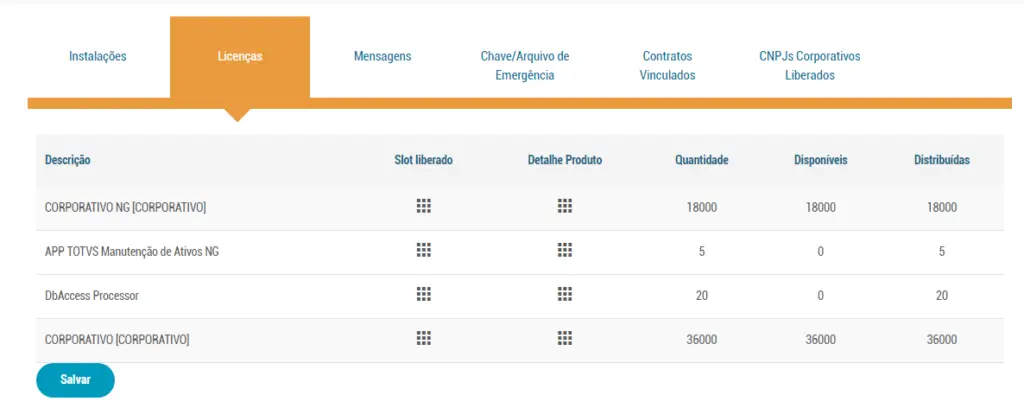
Task: Click the Distribuídas column header
Action: click(x=941, y=160)
